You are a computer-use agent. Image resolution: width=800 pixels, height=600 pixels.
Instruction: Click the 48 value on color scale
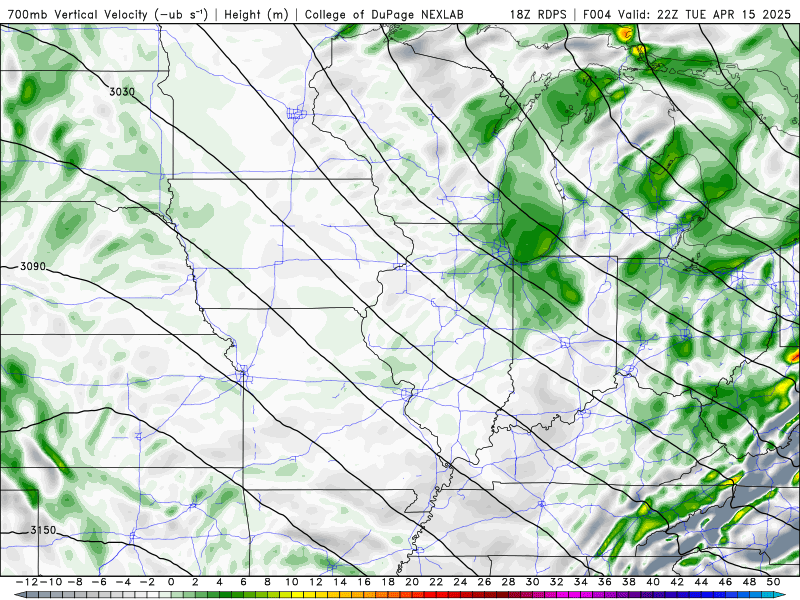(x=749, y=582)
